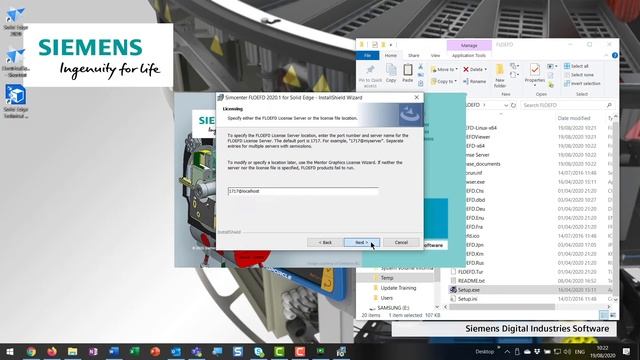Viewport: 640px width, 360px height.
Task: Open the Copy to dropdown
Action: click(x=444, y=82)
